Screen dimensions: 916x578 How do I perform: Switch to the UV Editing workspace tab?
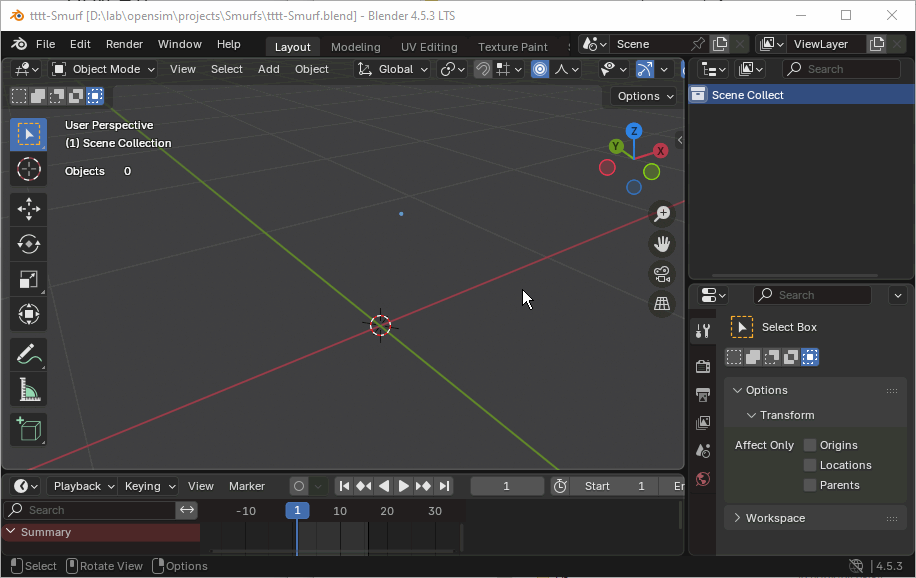(429, 47)
